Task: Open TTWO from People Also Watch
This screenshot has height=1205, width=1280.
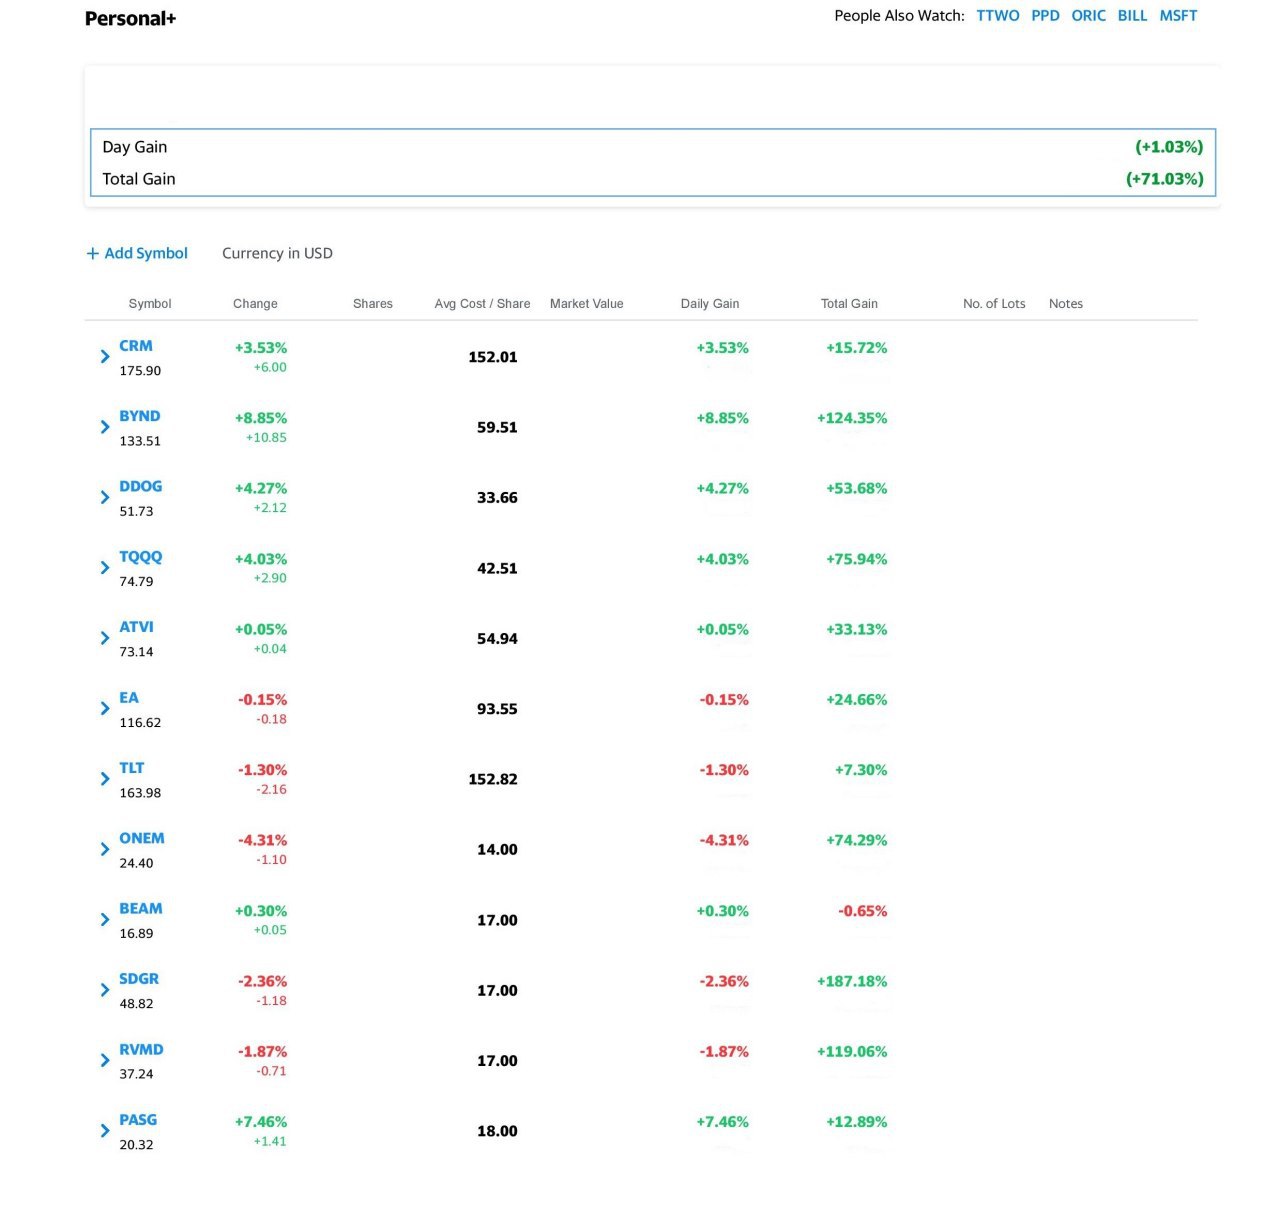Action: [x=998, y=16]
